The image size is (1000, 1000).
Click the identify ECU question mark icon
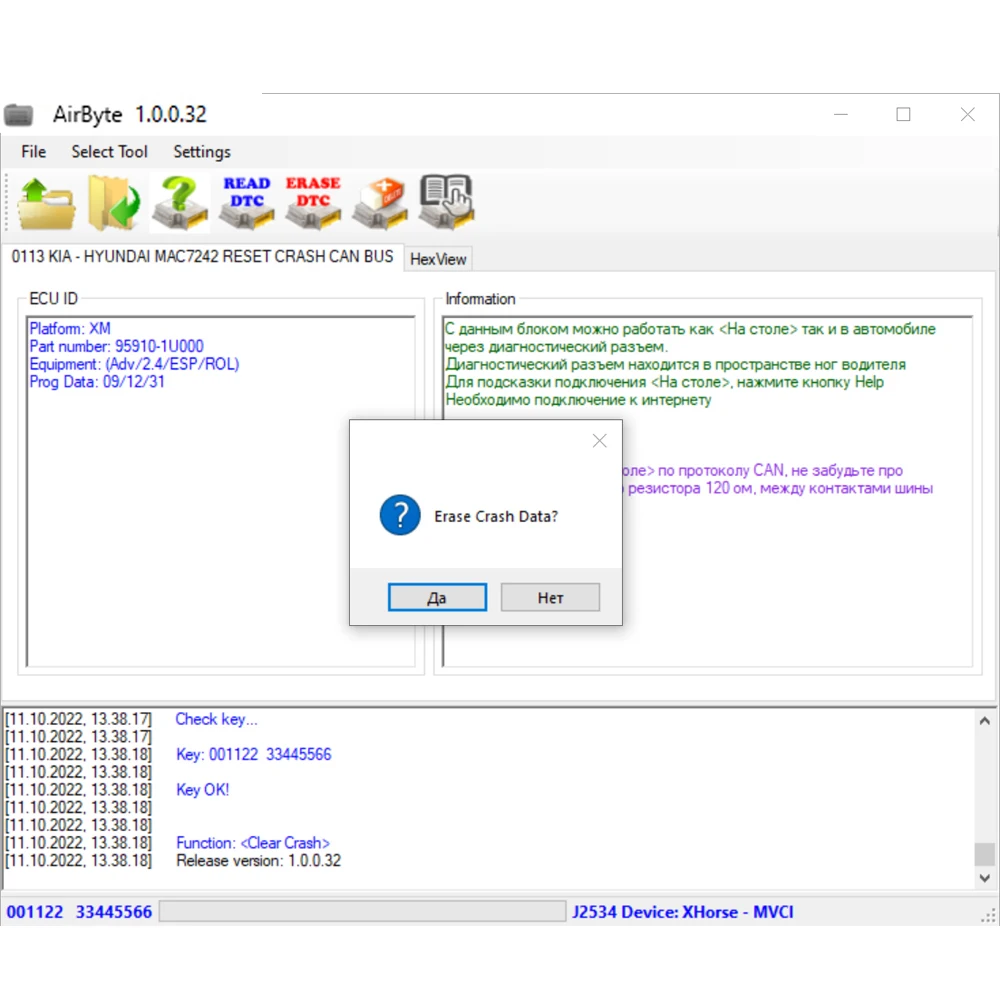coord(180,203)
